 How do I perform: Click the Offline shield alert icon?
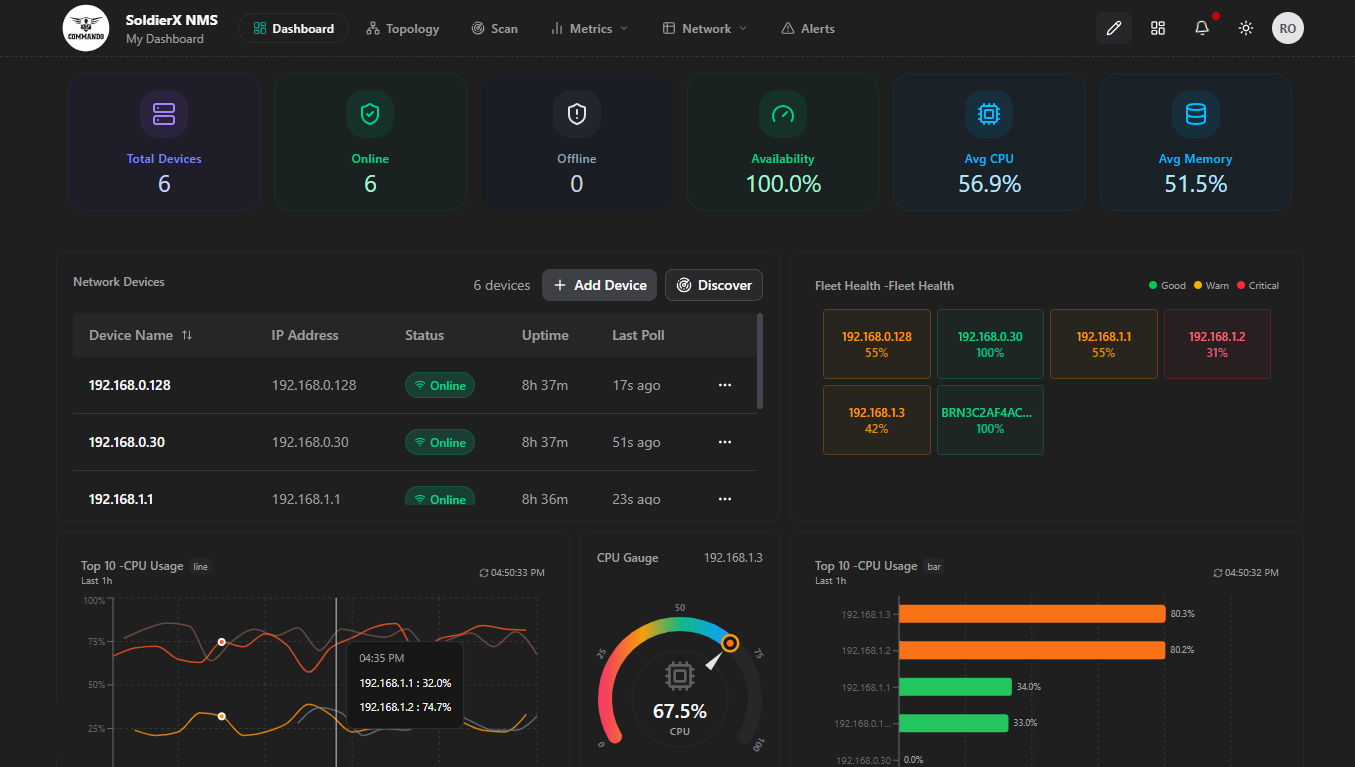tap(577, 114)
